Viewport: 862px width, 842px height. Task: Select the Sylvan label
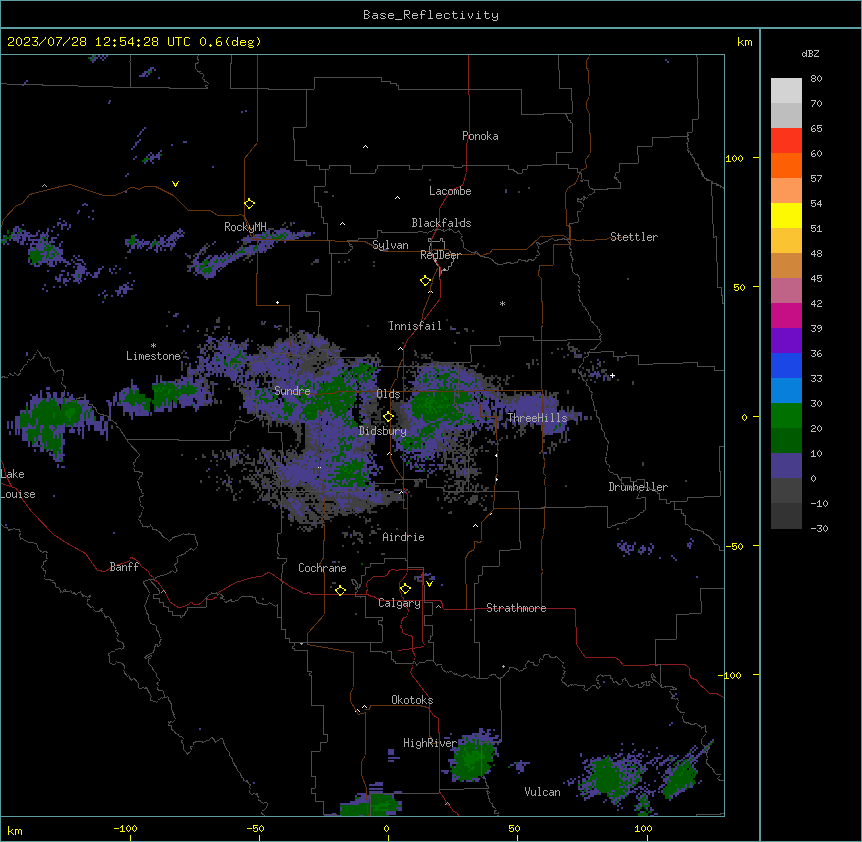(x=390, y=245)
